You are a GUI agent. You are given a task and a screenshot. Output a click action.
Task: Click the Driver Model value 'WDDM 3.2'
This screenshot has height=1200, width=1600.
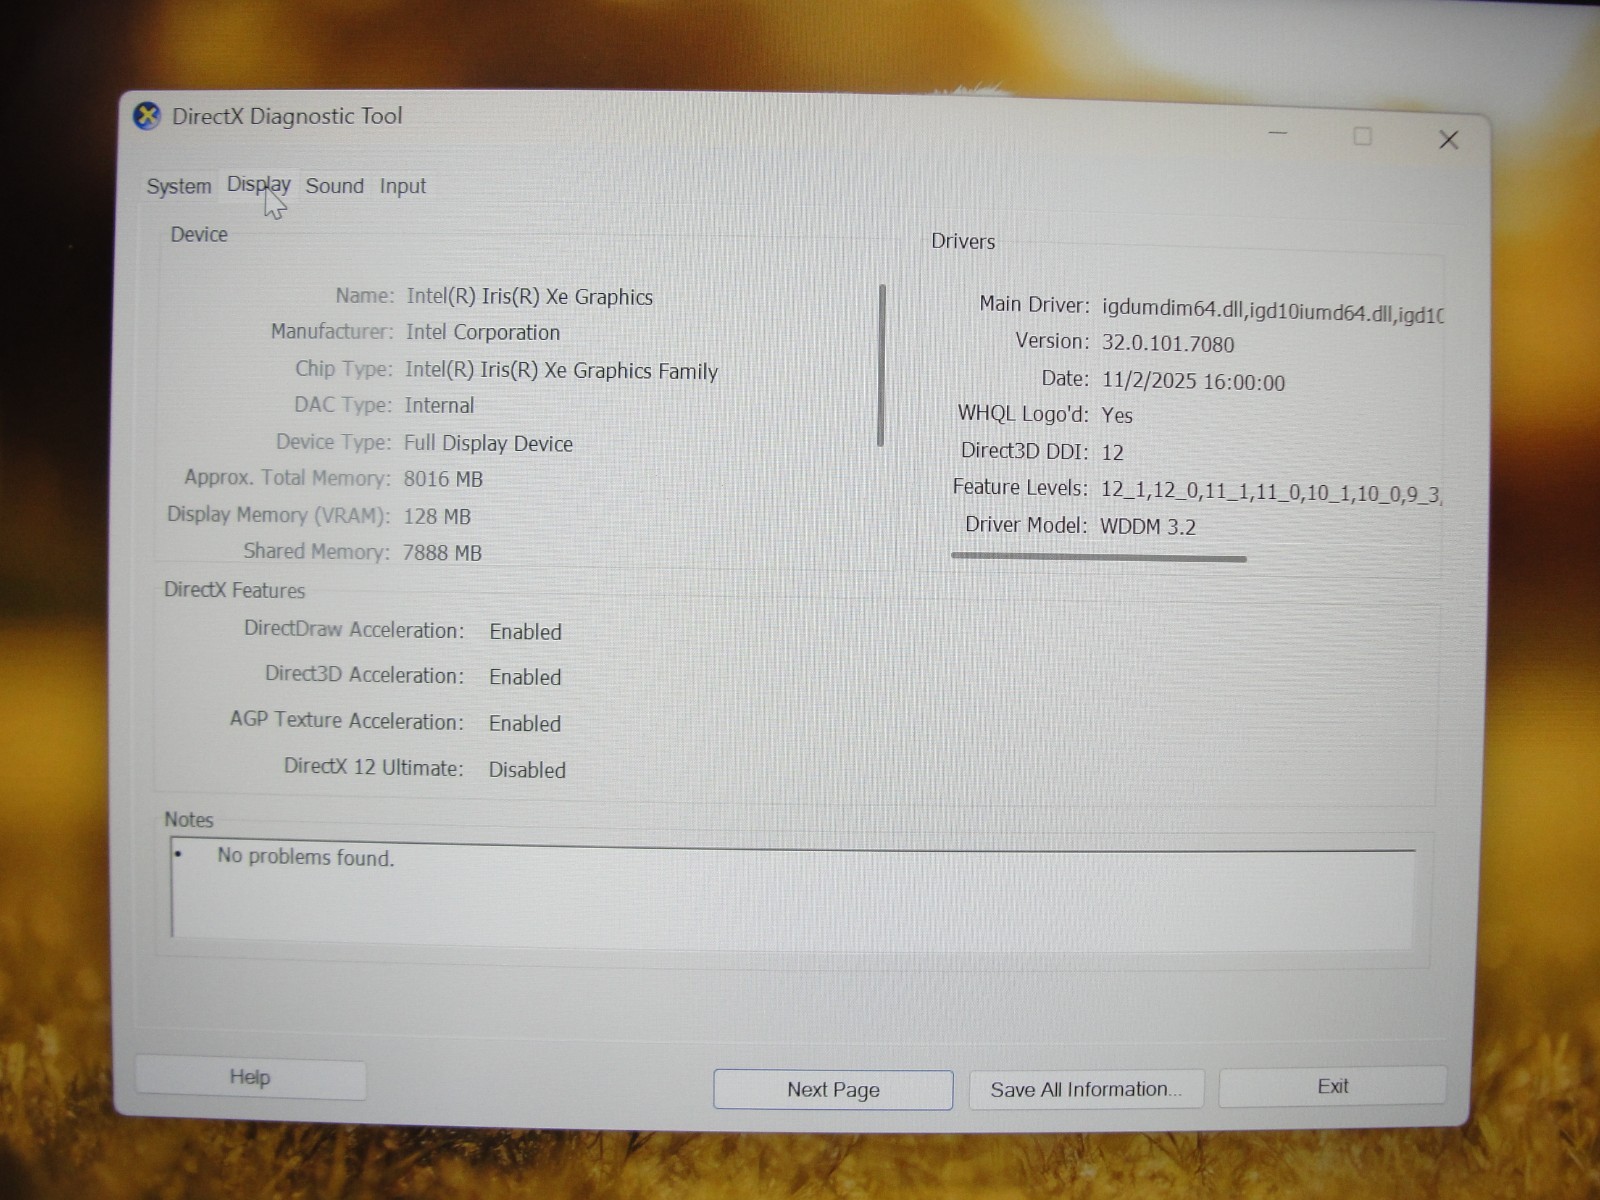tap(1148, 527)
